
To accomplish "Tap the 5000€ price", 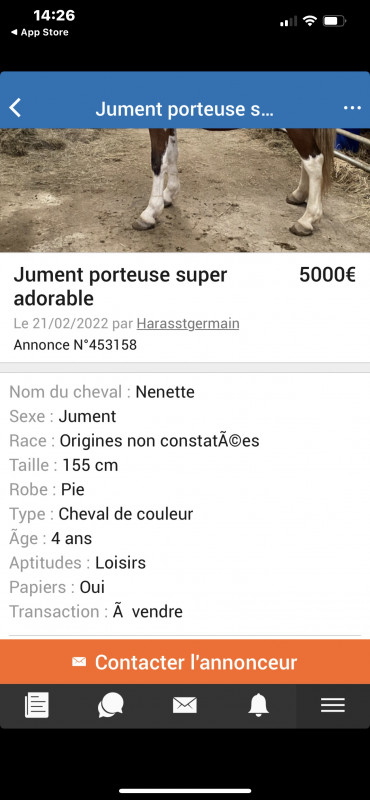I will [x=327, y=275].
